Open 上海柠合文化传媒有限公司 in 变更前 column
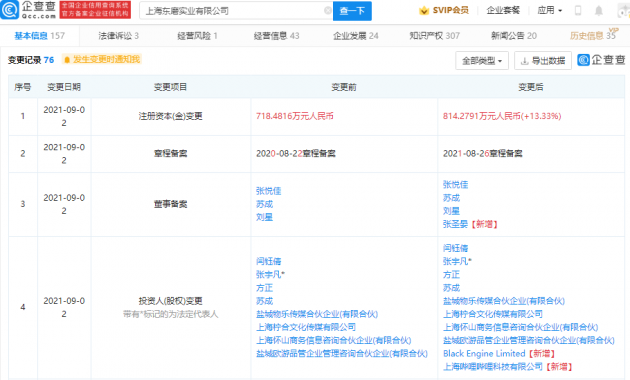This screenshot has height=380, width=630. pos(306,327)
